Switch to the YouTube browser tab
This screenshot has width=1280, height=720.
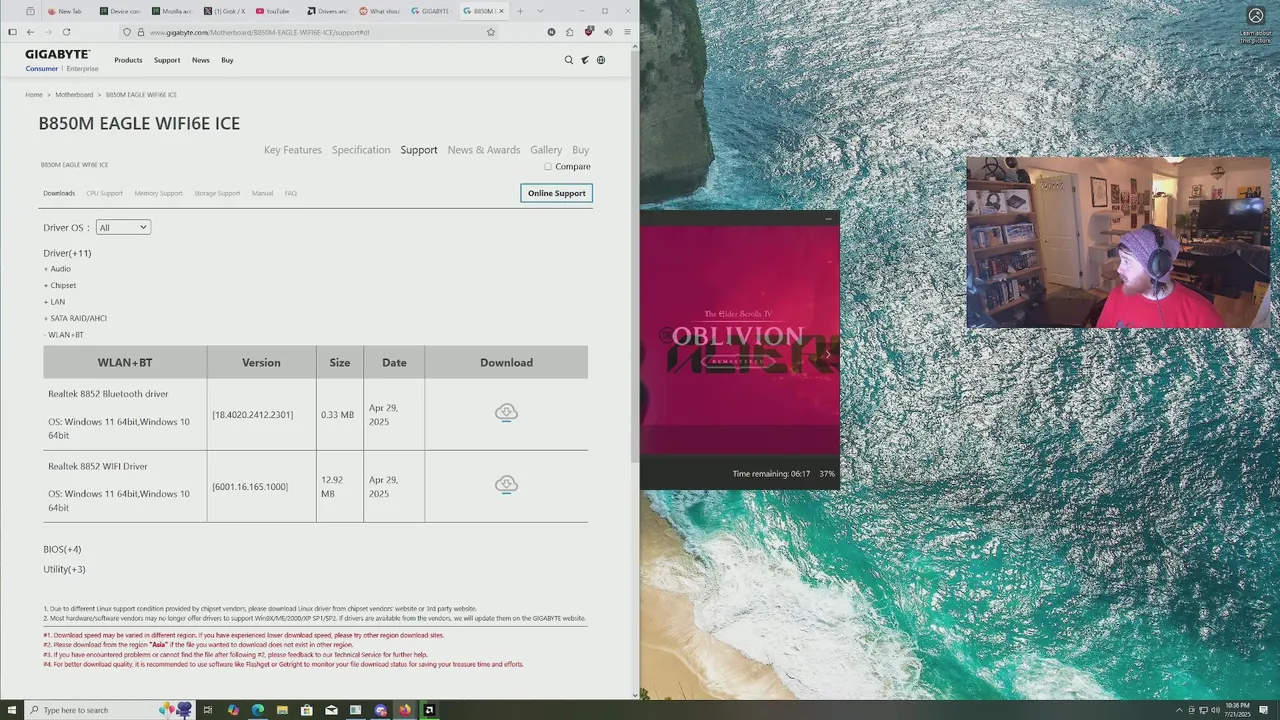point(272,11)
